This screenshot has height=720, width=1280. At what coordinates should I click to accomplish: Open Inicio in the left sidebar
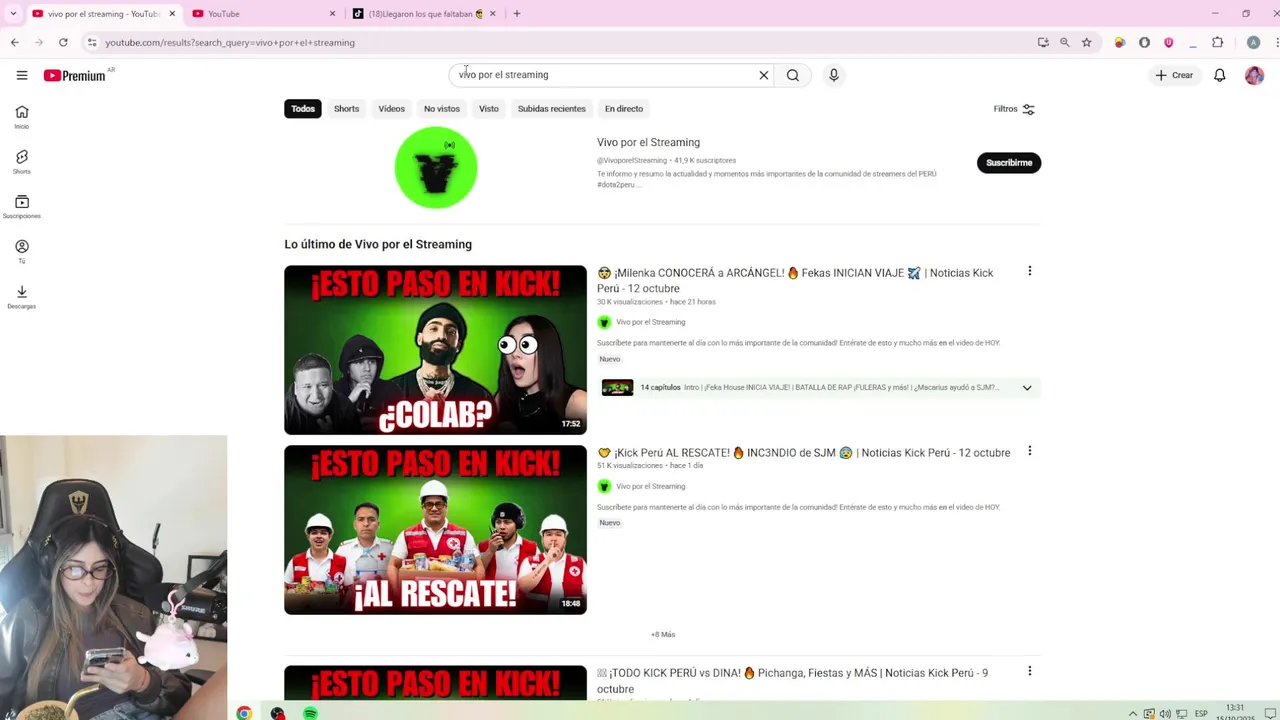point(22,117)
